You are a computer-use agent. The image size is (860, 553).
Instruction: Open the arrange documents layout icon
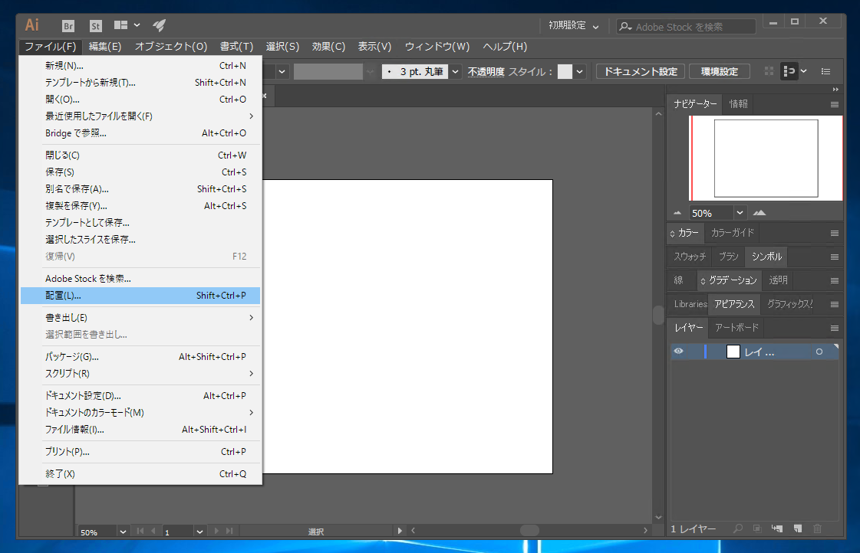[127, 25]
